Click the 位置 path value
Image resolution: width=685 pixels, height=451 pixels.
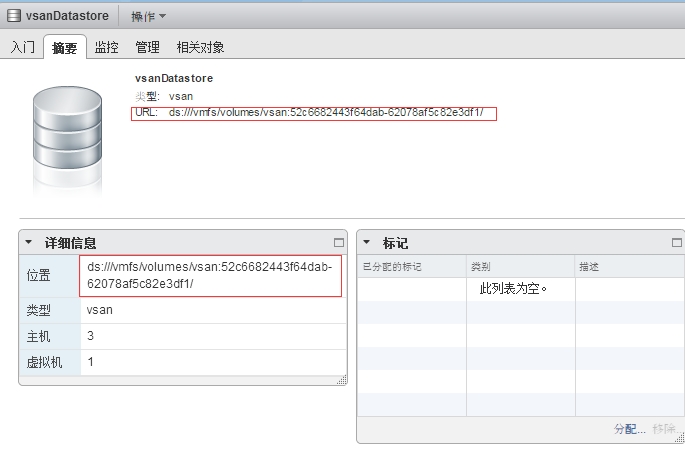210,275
